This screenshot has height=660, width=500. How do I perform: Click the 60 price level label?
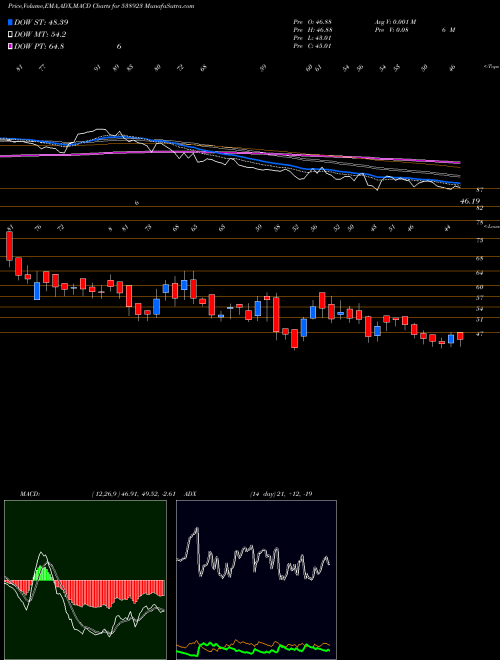[479, 287]
